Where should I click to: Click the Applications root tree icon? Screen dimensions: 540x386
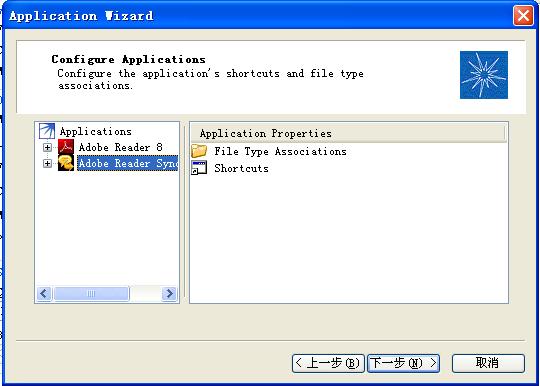(x=47, y=131)
